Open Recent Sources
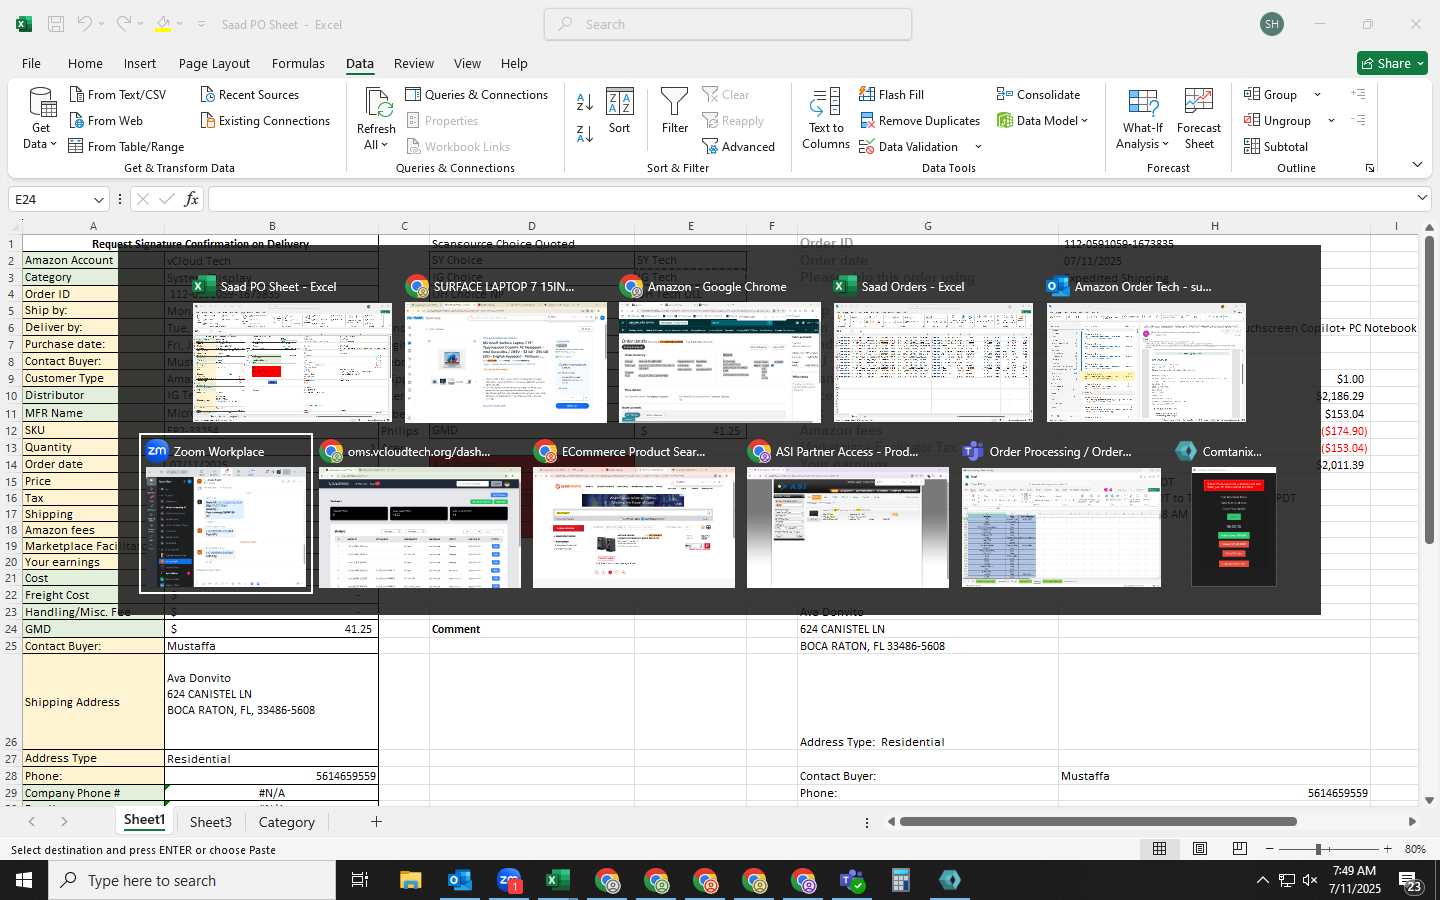This screenshot has width=1440, height=900. (249, 94)
